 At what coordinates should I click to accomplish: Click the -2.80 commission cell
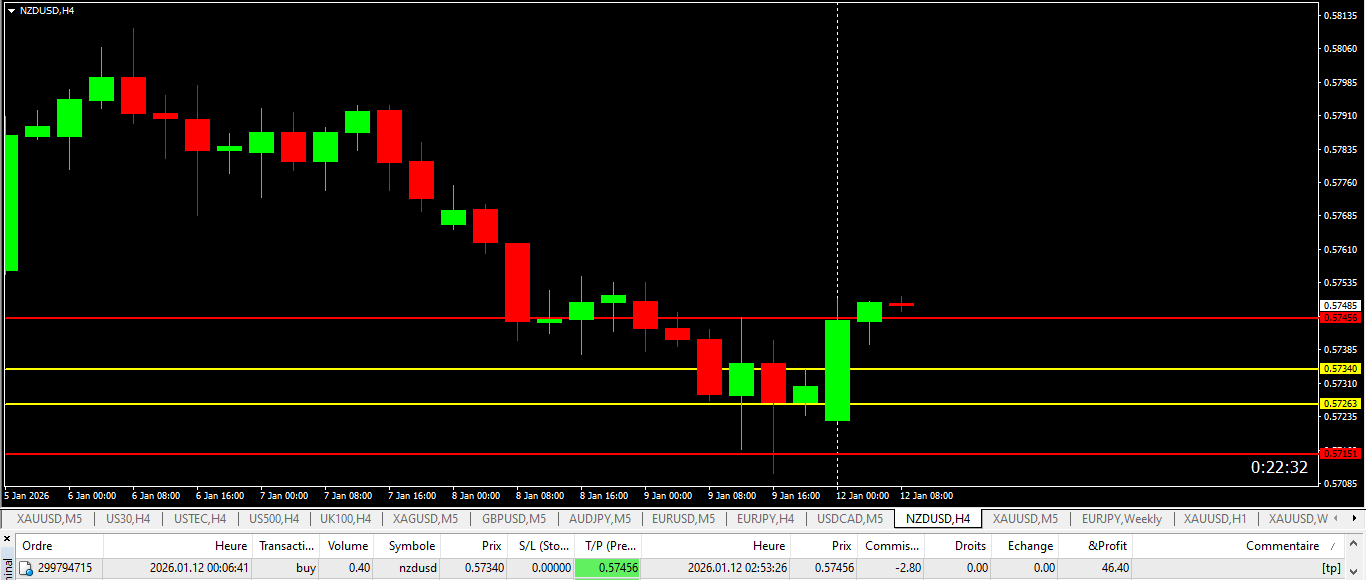click(x=892, y=568)
